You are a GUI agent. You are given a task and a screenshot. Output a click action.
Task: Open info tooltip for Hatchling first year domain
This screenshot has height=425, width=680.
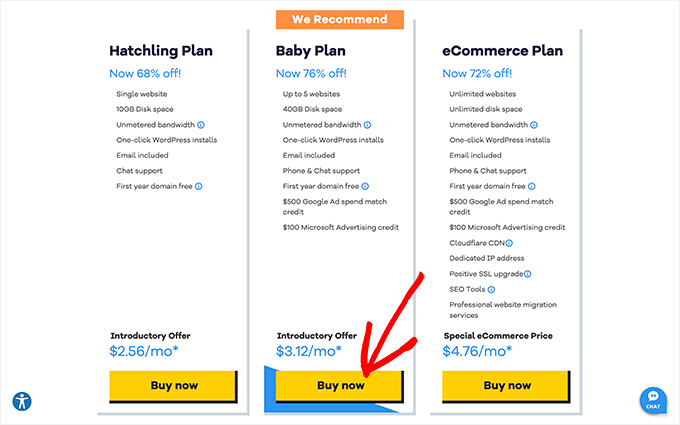pyautogui.click(x=199, y=186)
